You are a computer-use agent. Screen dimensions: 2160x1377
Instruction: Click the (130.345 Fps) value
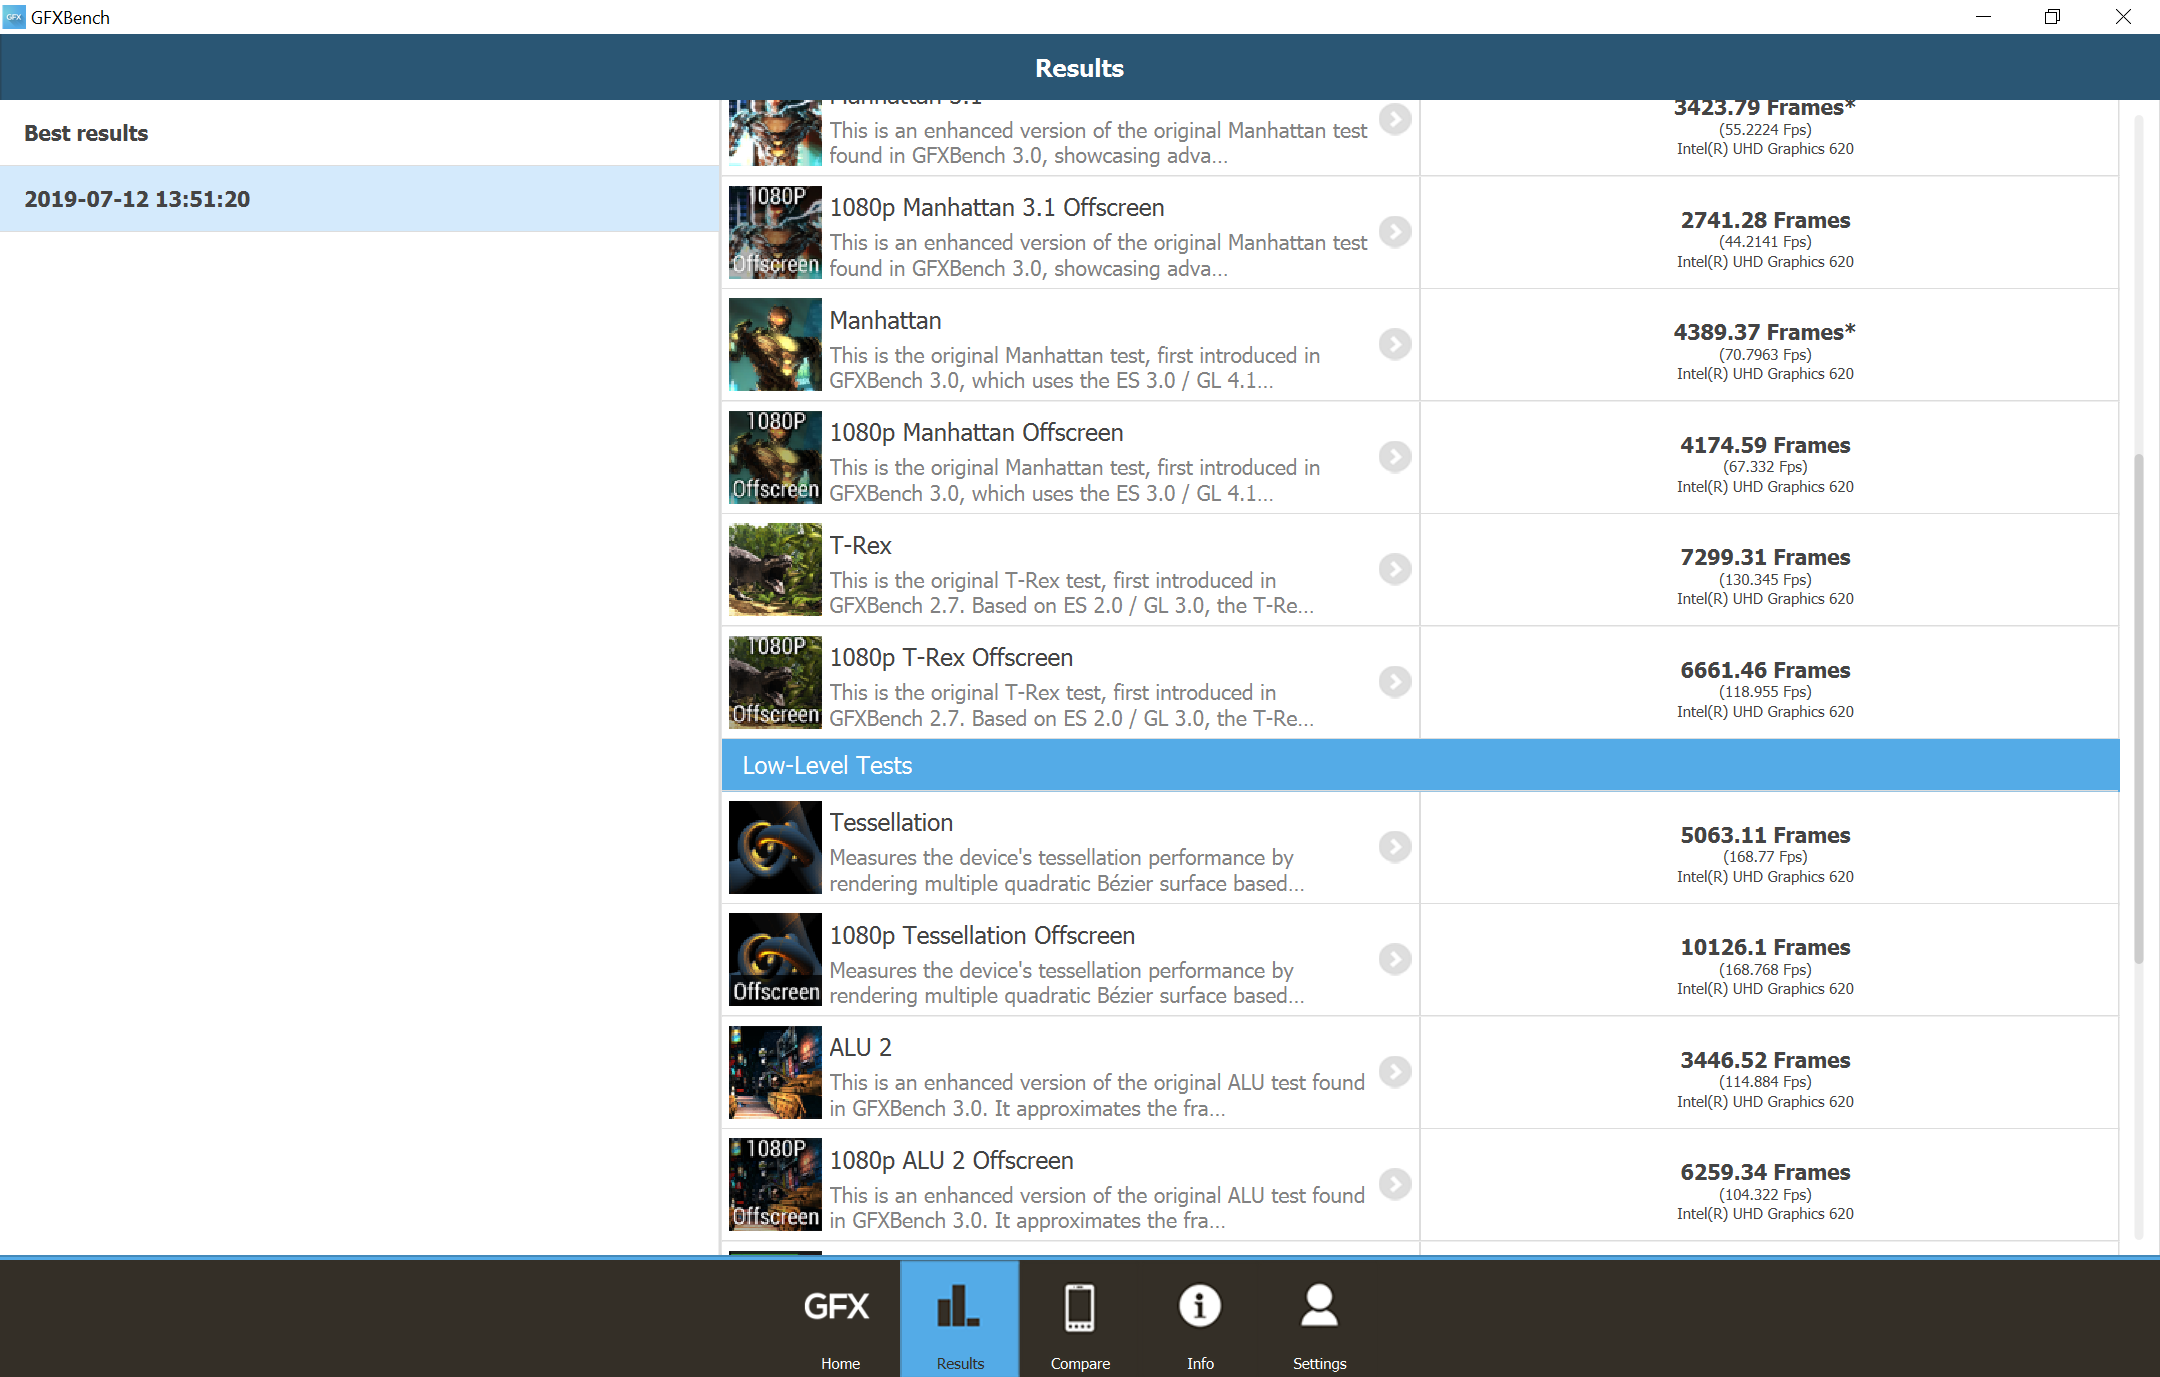(x=1765, y=580)
